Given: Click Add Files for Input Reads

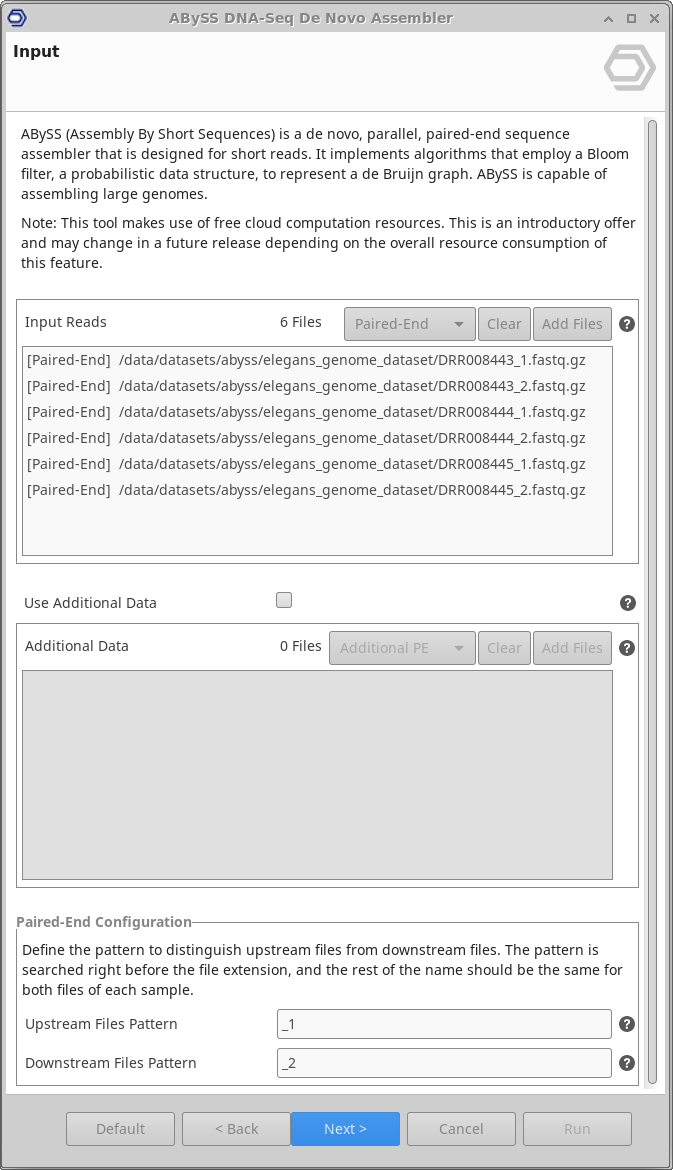Looking at the screenshot, I should click(572, 324).
